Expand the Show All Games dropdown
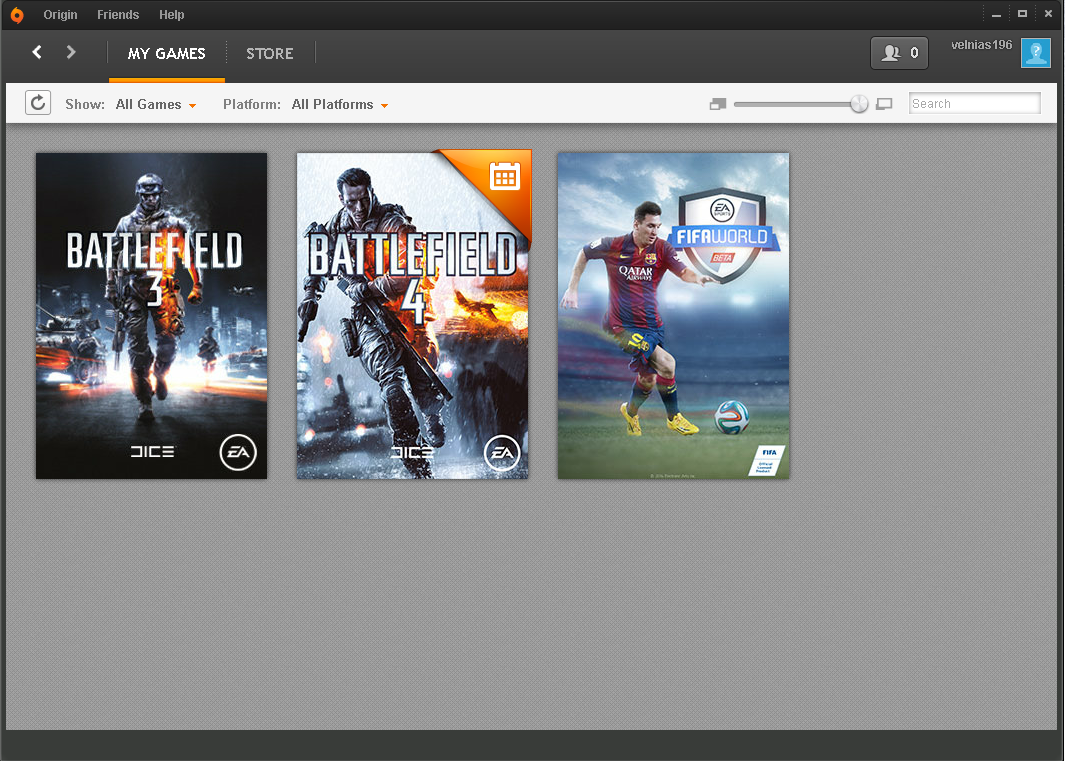Image resolution: width=1065 pixels, height=761 pixels. pyautogui.click(x=156, y=105)
